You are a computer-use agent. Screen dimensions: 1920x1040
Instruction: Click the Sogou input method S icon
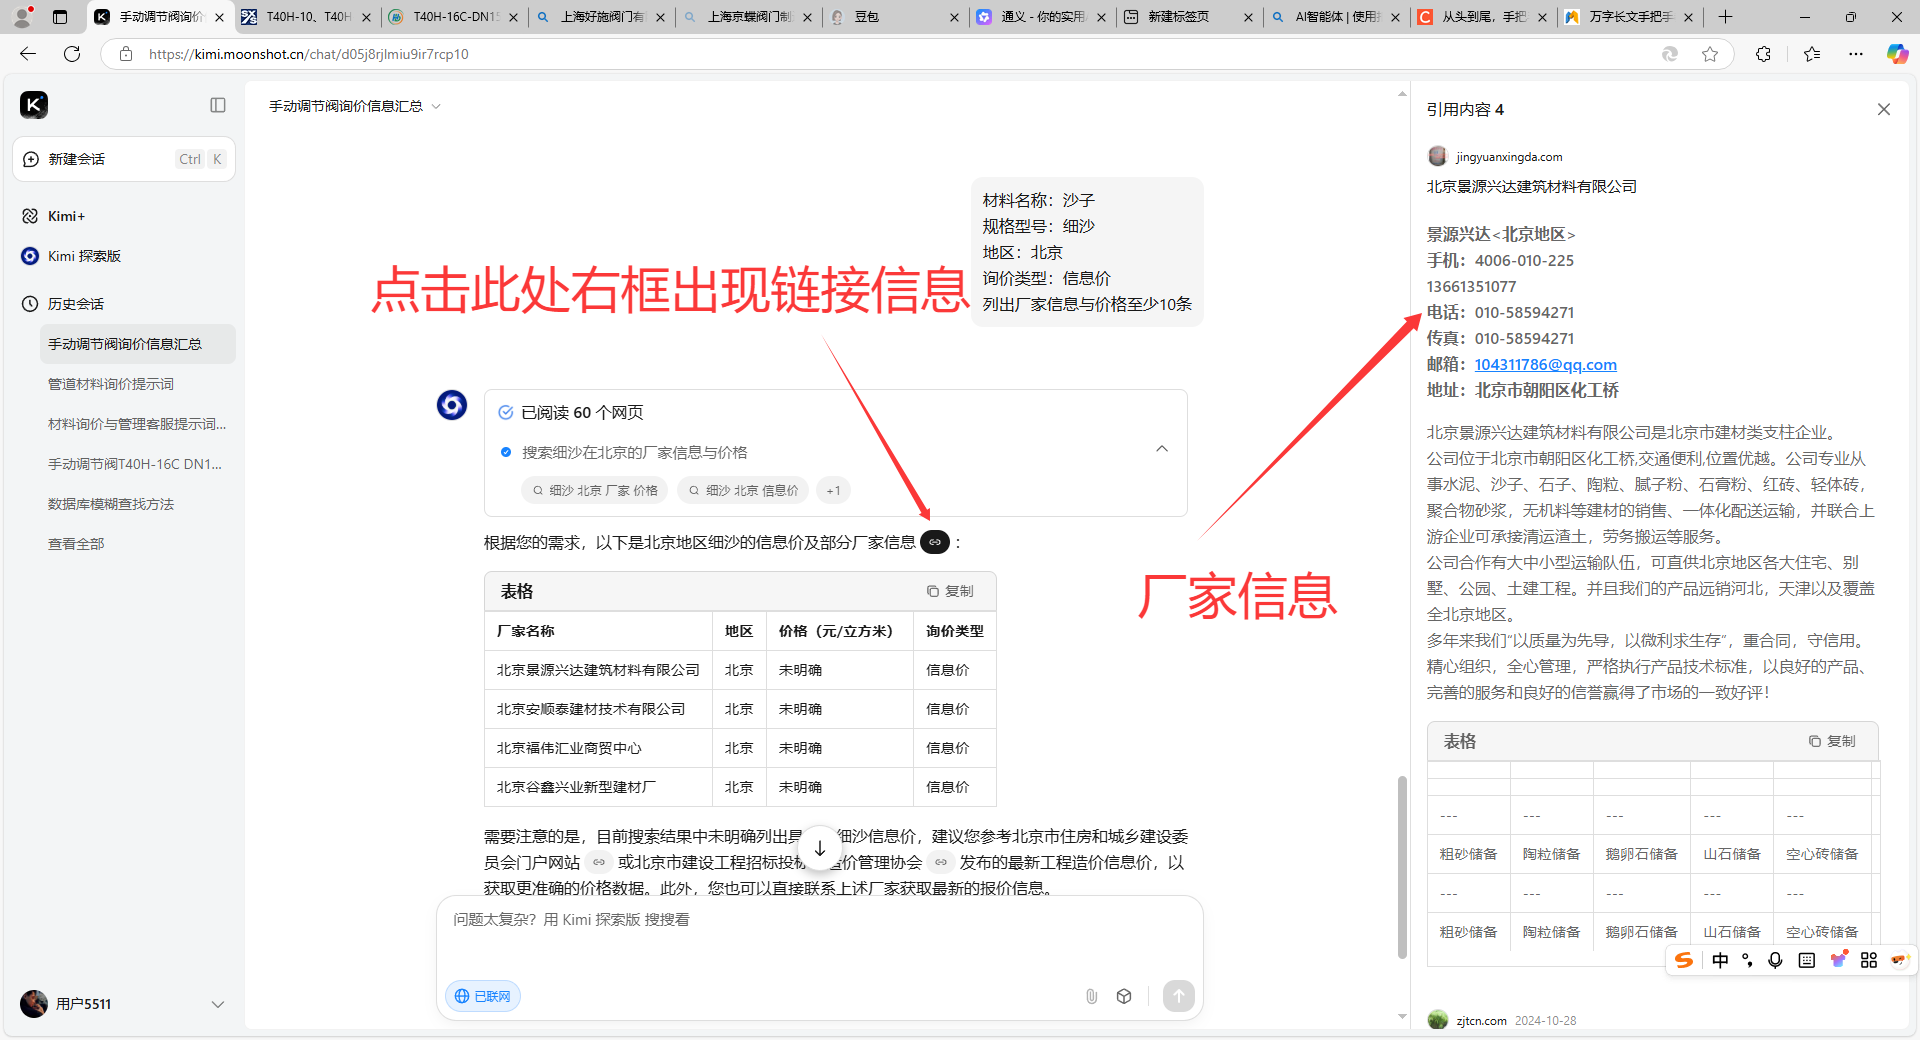point(1684,960)
